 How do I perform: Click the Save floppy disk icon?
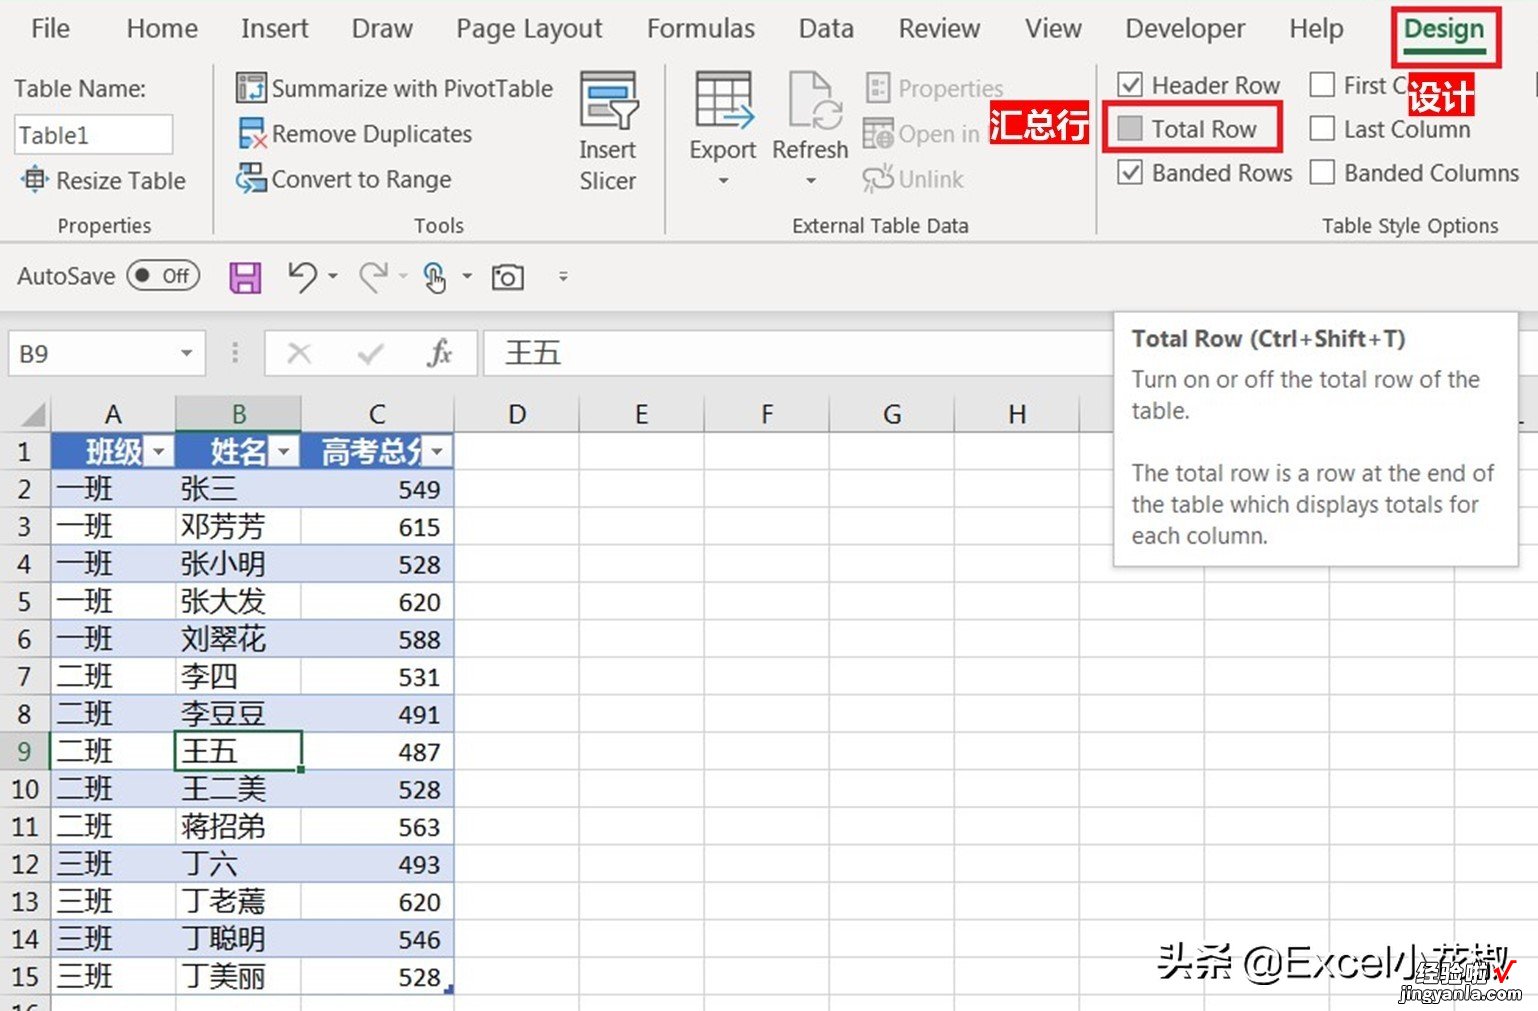click(245, 277)
